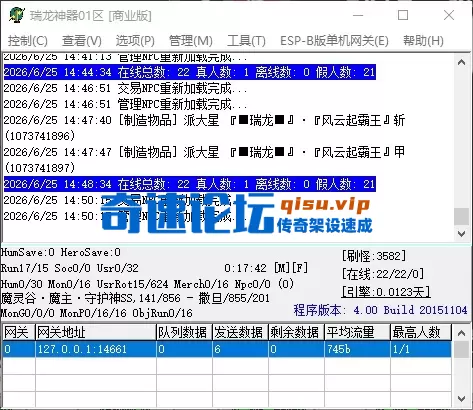The image size is (473, 410).
Task: Click the Hum0/30 Mon0/16 UsrRot15/624 line
Action: [x=147, y=284]
